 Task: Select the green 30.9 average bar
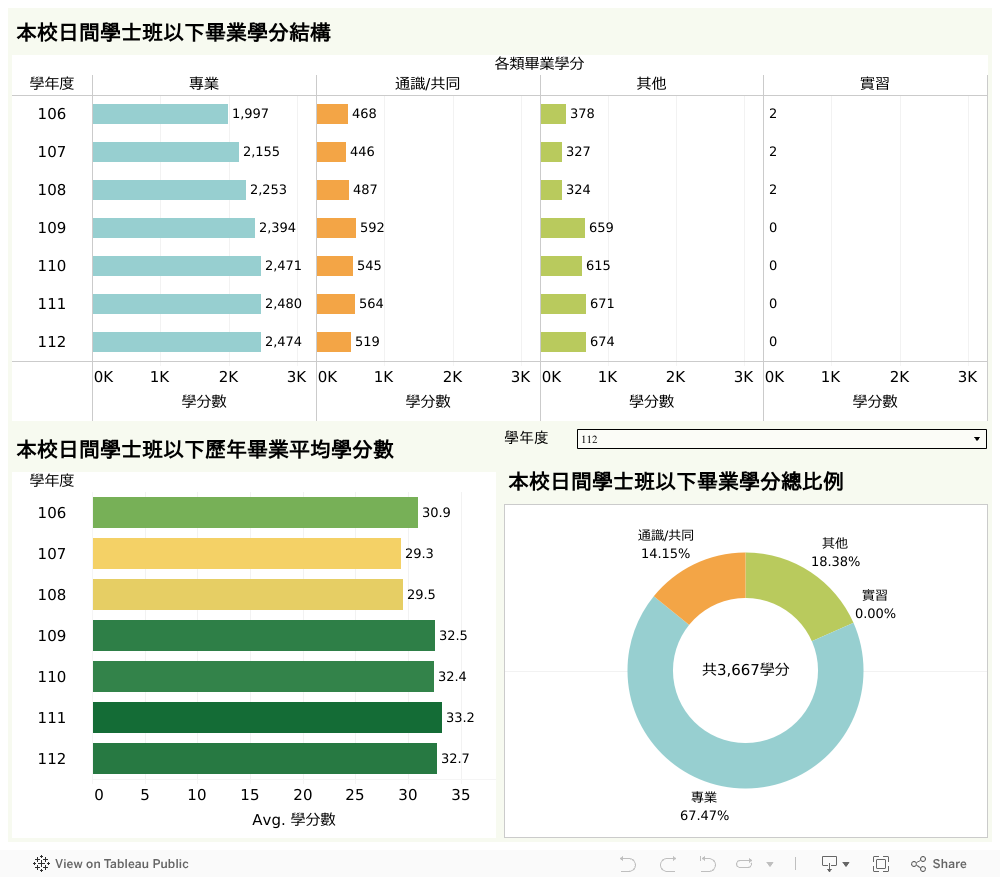click(x=255, y=513)
